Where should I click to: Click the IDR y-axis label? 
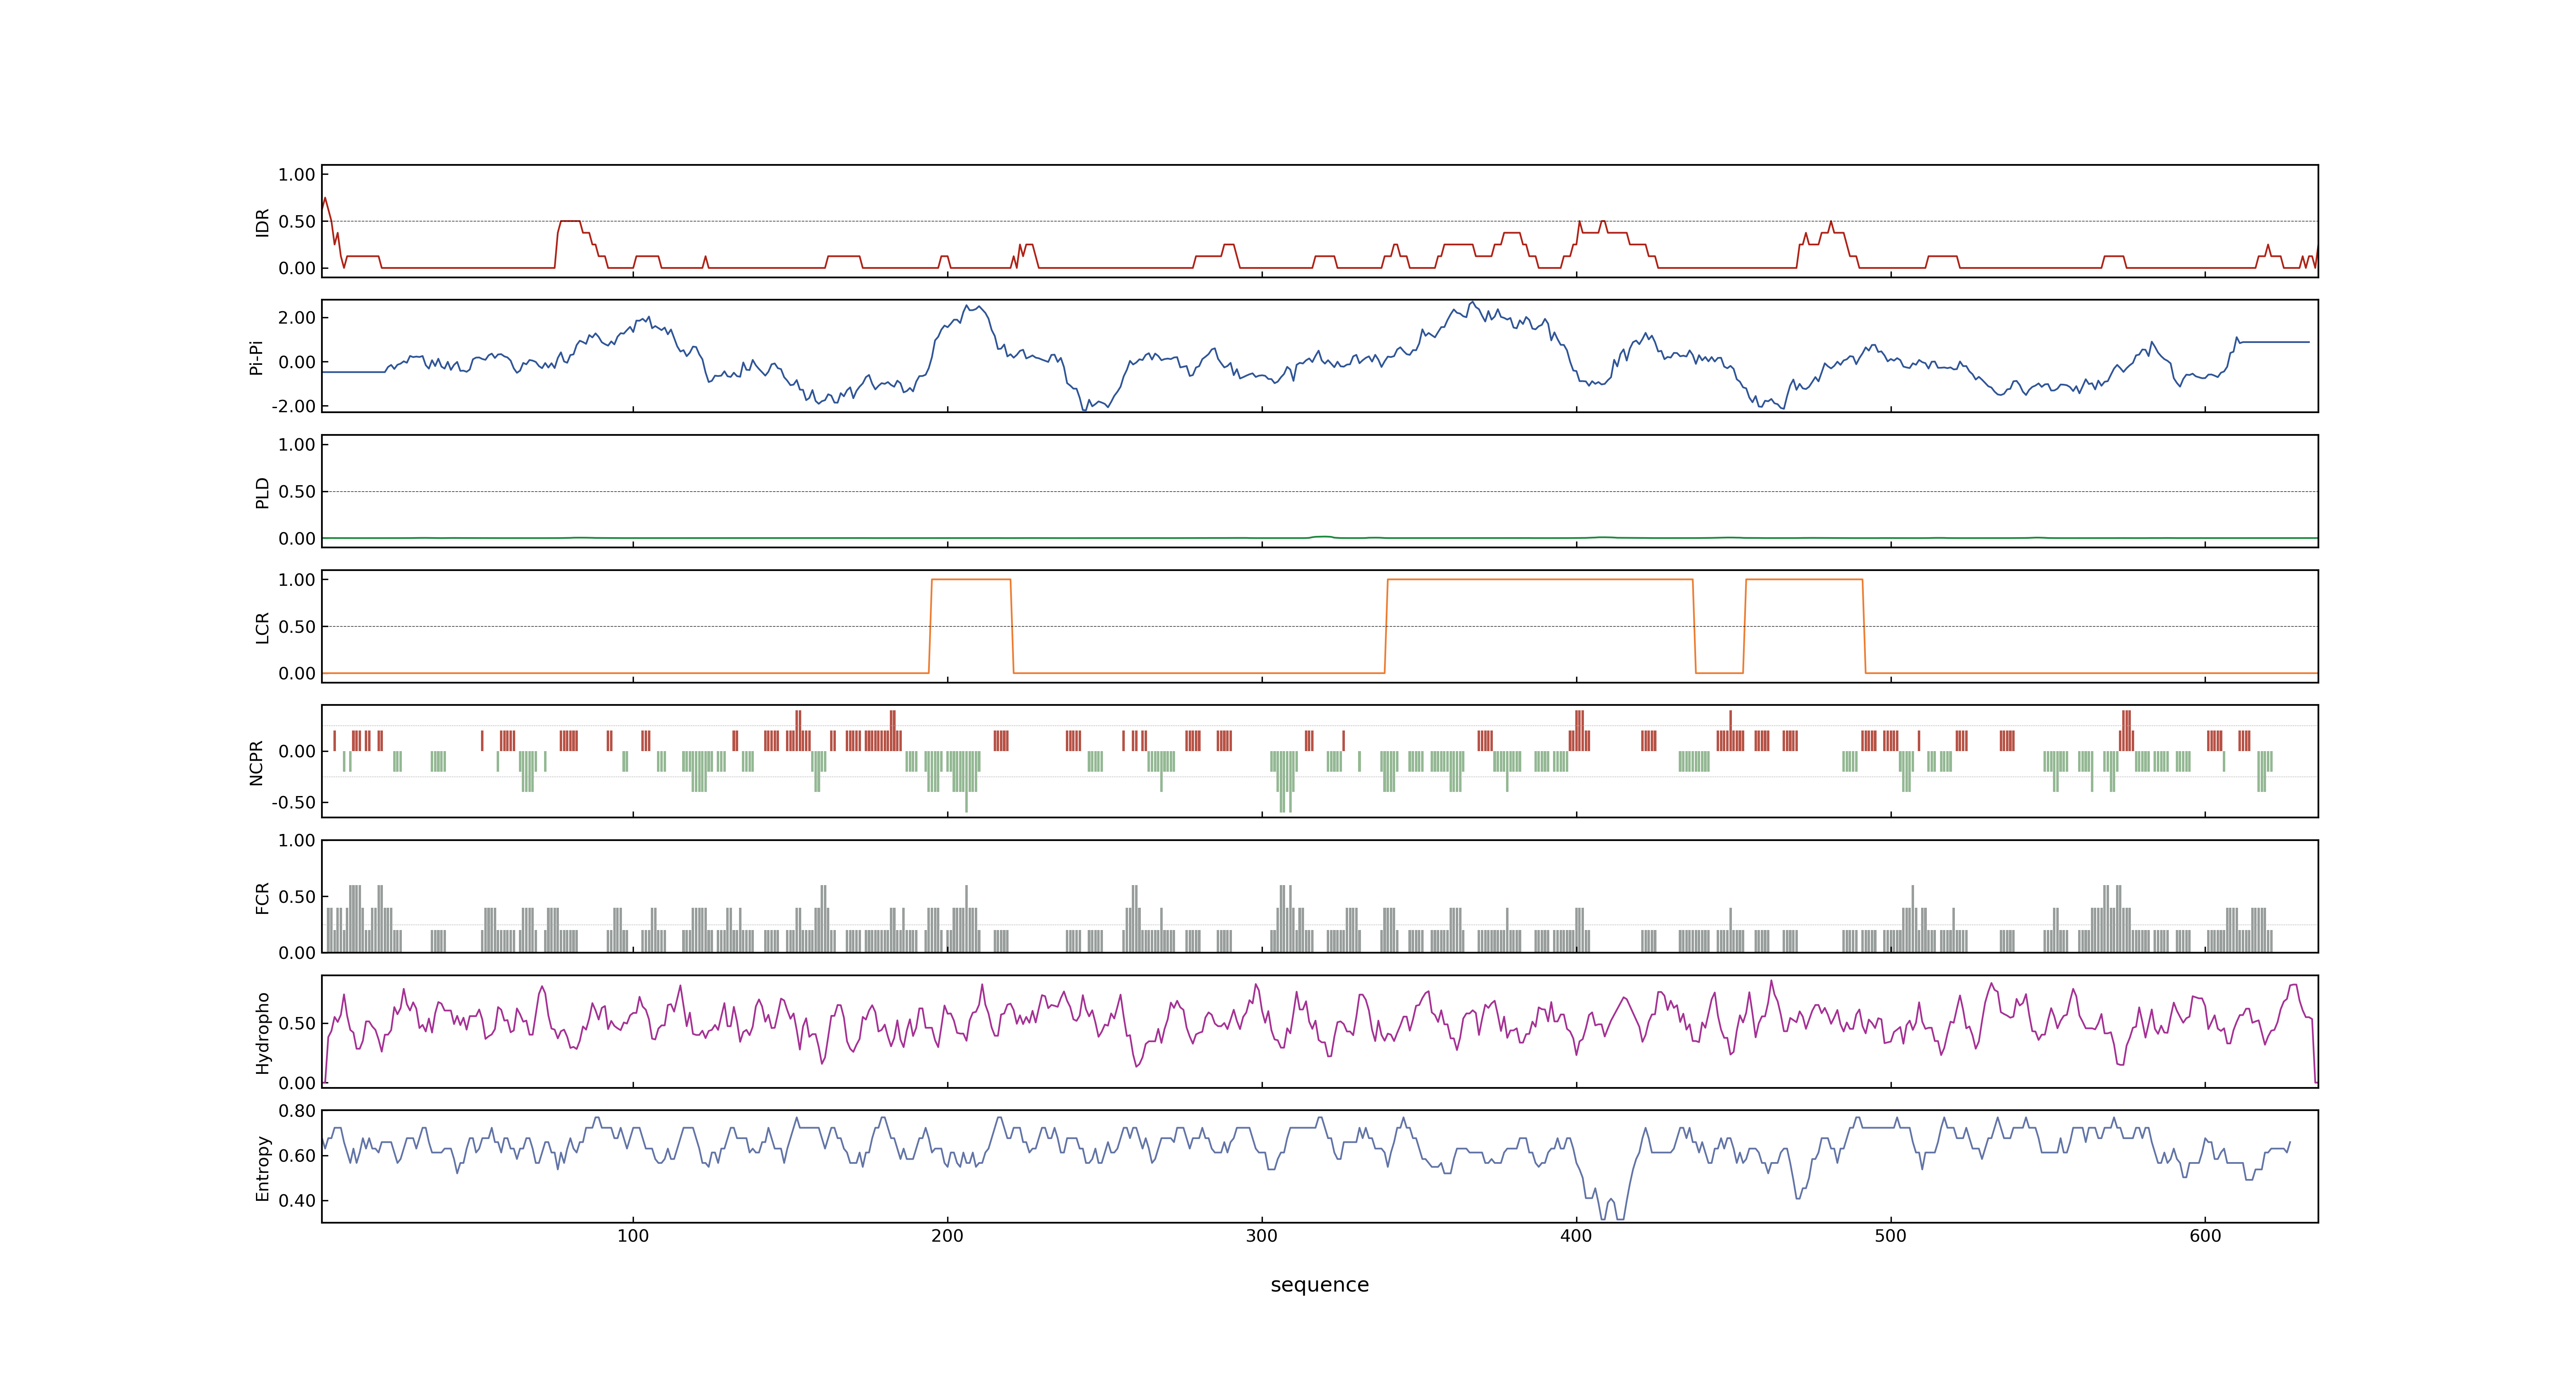263,222
